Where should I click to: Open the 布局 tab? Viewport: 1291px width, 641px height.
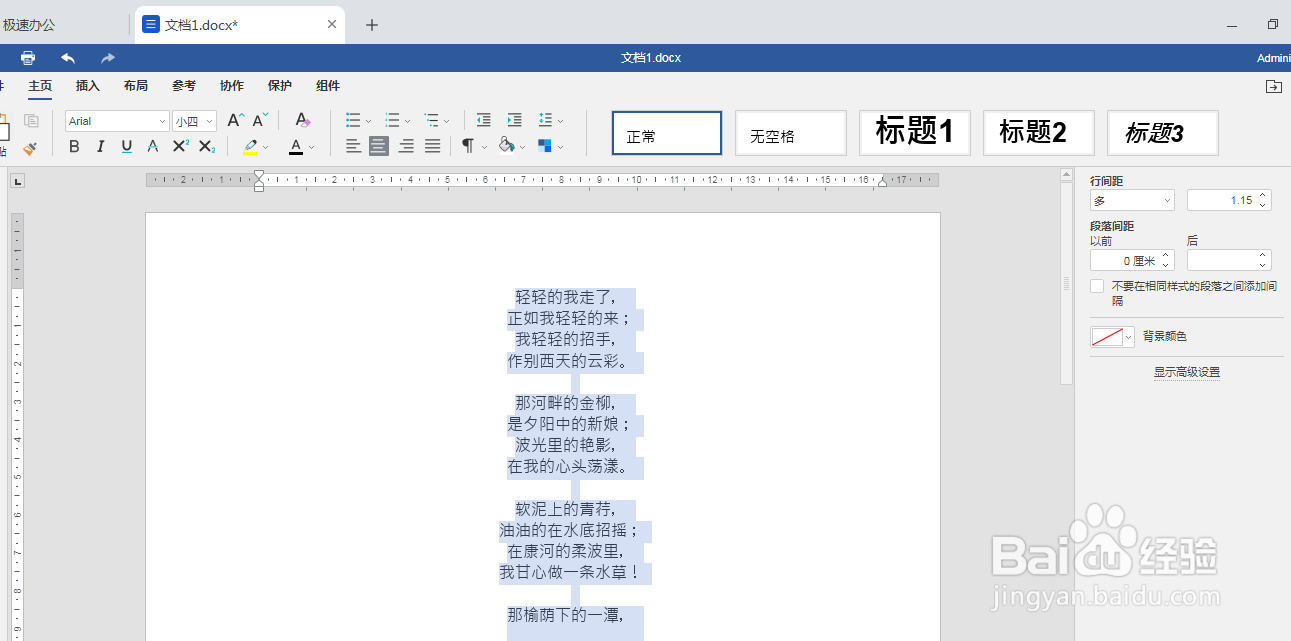pos(136,86)
